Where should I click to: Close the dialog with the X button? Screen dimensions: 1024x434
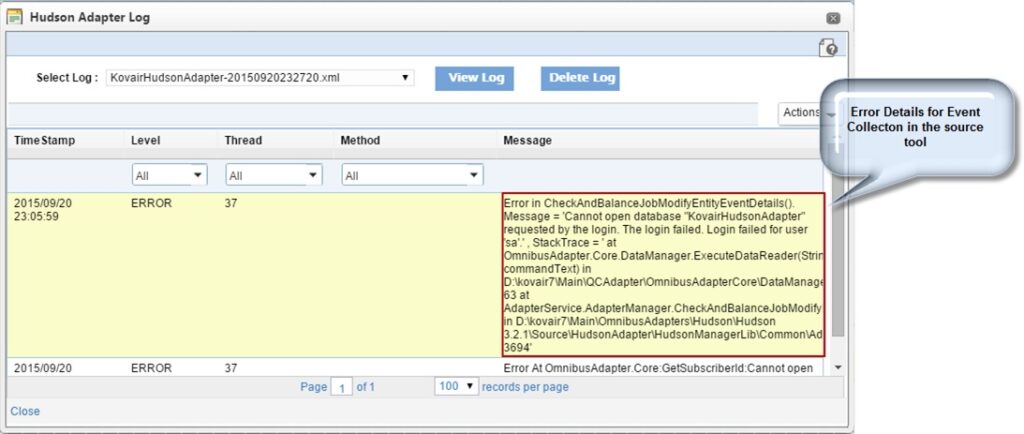point(833,18)
